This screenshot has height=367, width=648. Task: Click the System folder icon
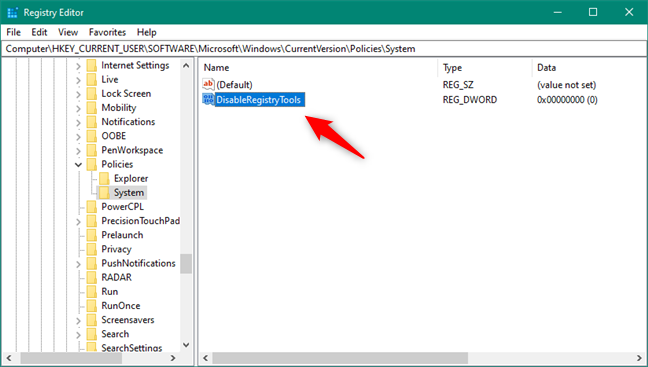(104, 193)
